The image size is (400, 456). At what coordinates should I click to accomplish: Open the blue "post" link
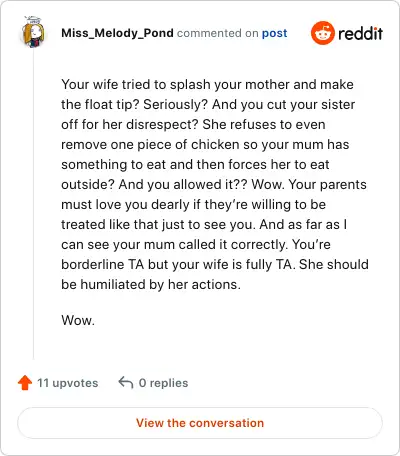pos(274,33)
